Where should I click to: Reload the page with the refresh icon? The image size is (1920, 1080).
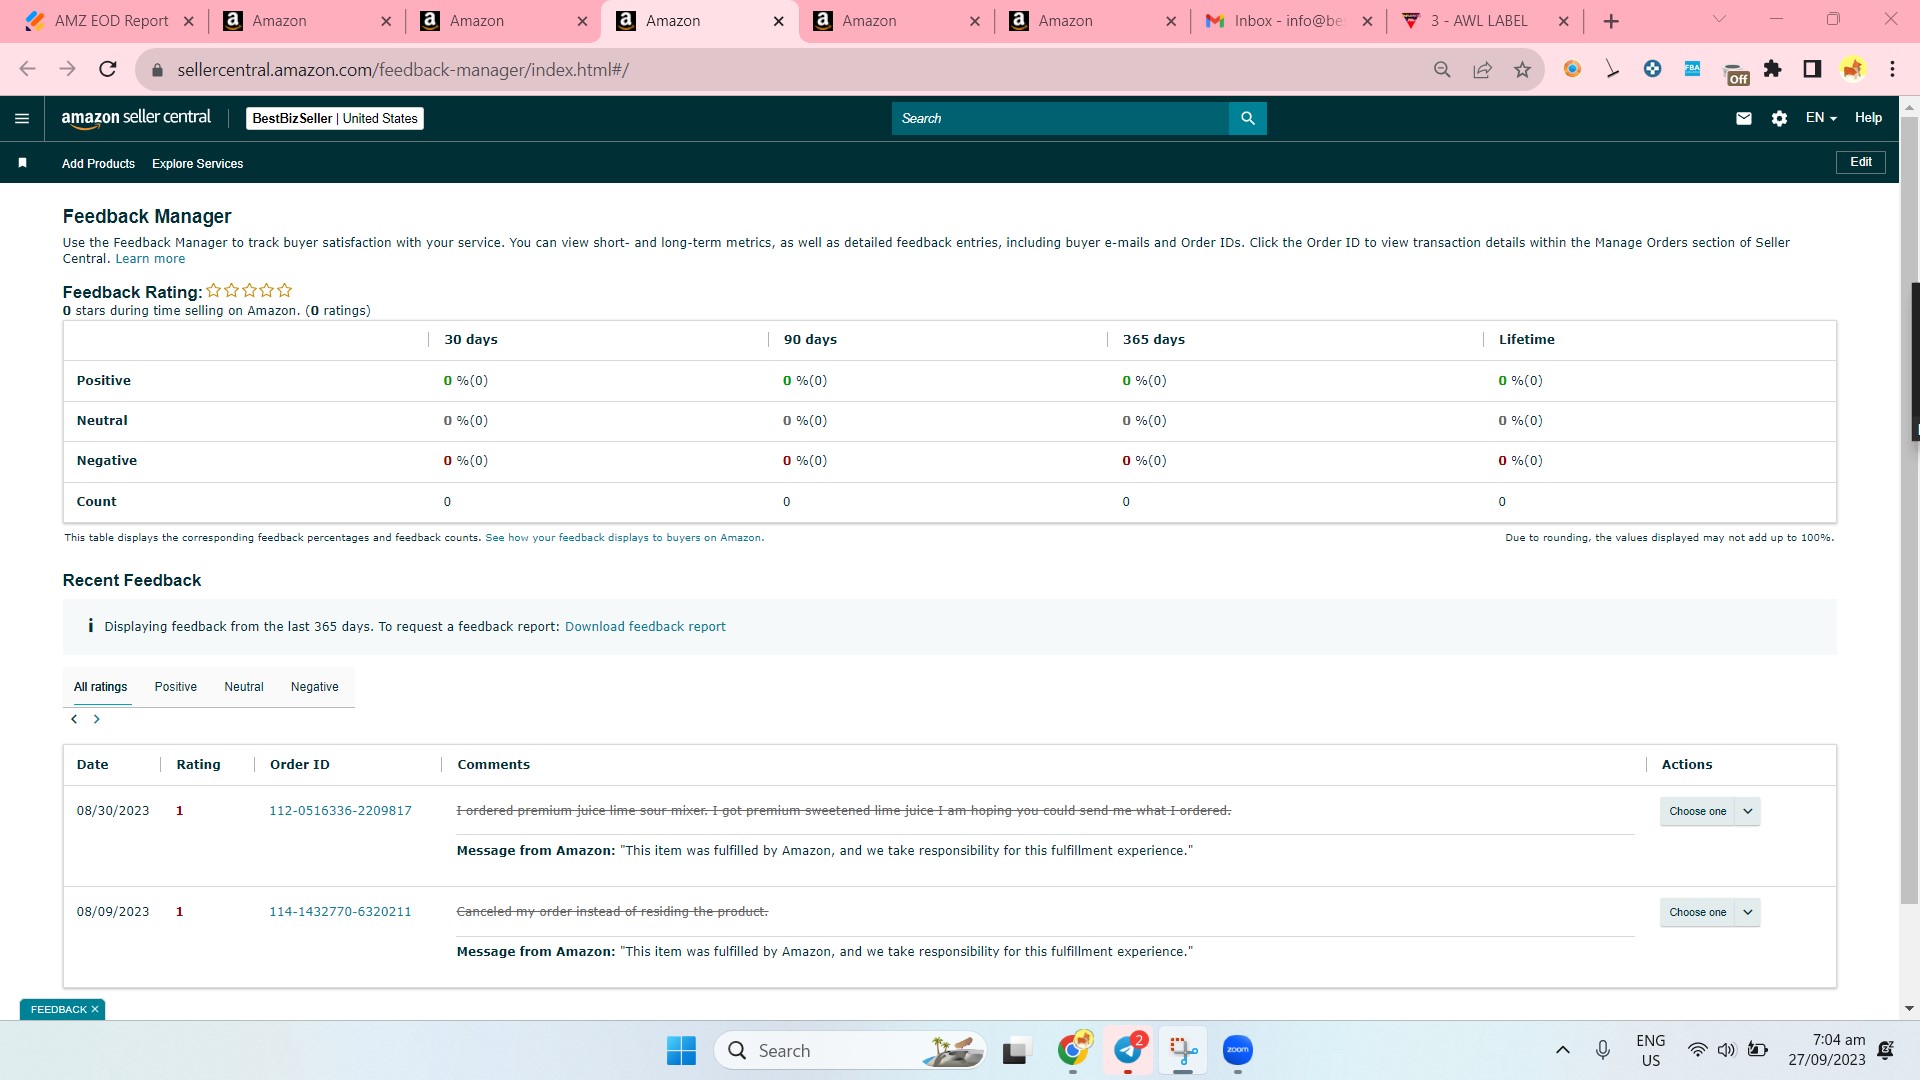click(108, 69)
